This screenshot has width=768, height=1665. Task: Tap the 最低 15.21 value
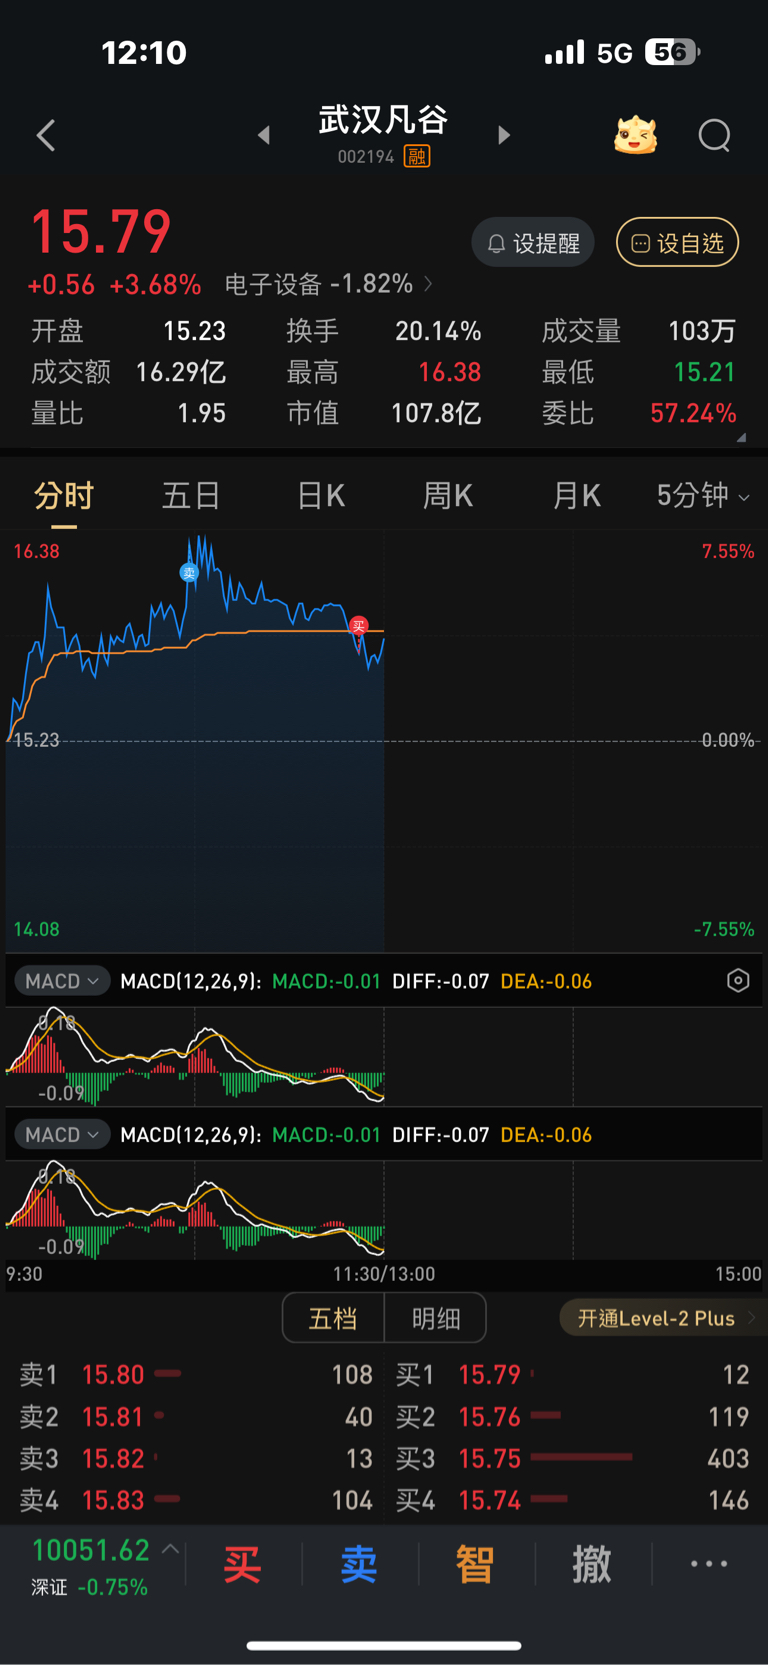(x=704, y=372)
